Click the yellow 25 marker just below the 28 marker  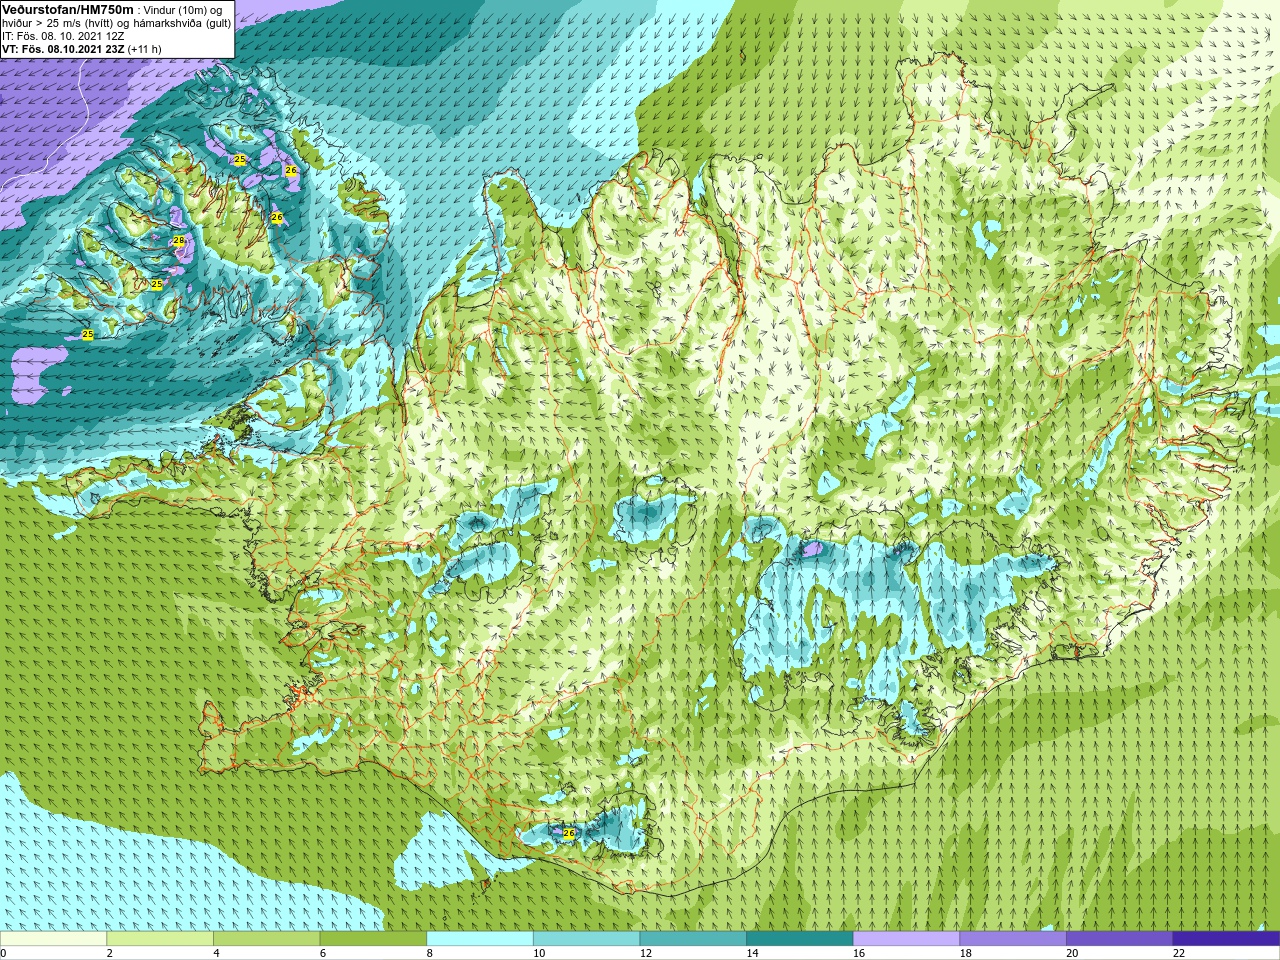(x=157, y=285)
